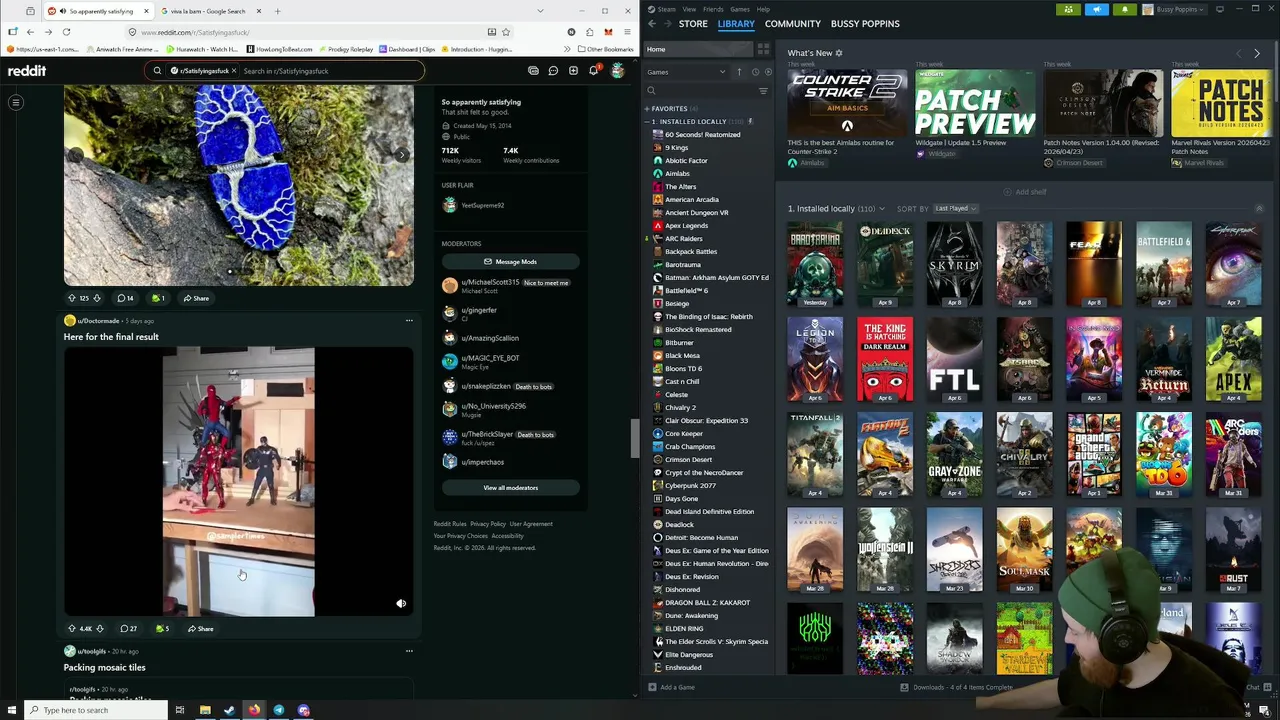
Task: Toggle Steam Big Picture mode icon
Action: tap(1220, 9)
